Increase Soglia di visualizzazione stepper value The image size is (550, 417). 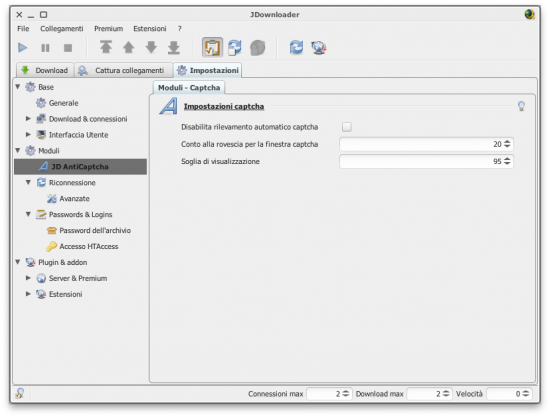(507, 159)
